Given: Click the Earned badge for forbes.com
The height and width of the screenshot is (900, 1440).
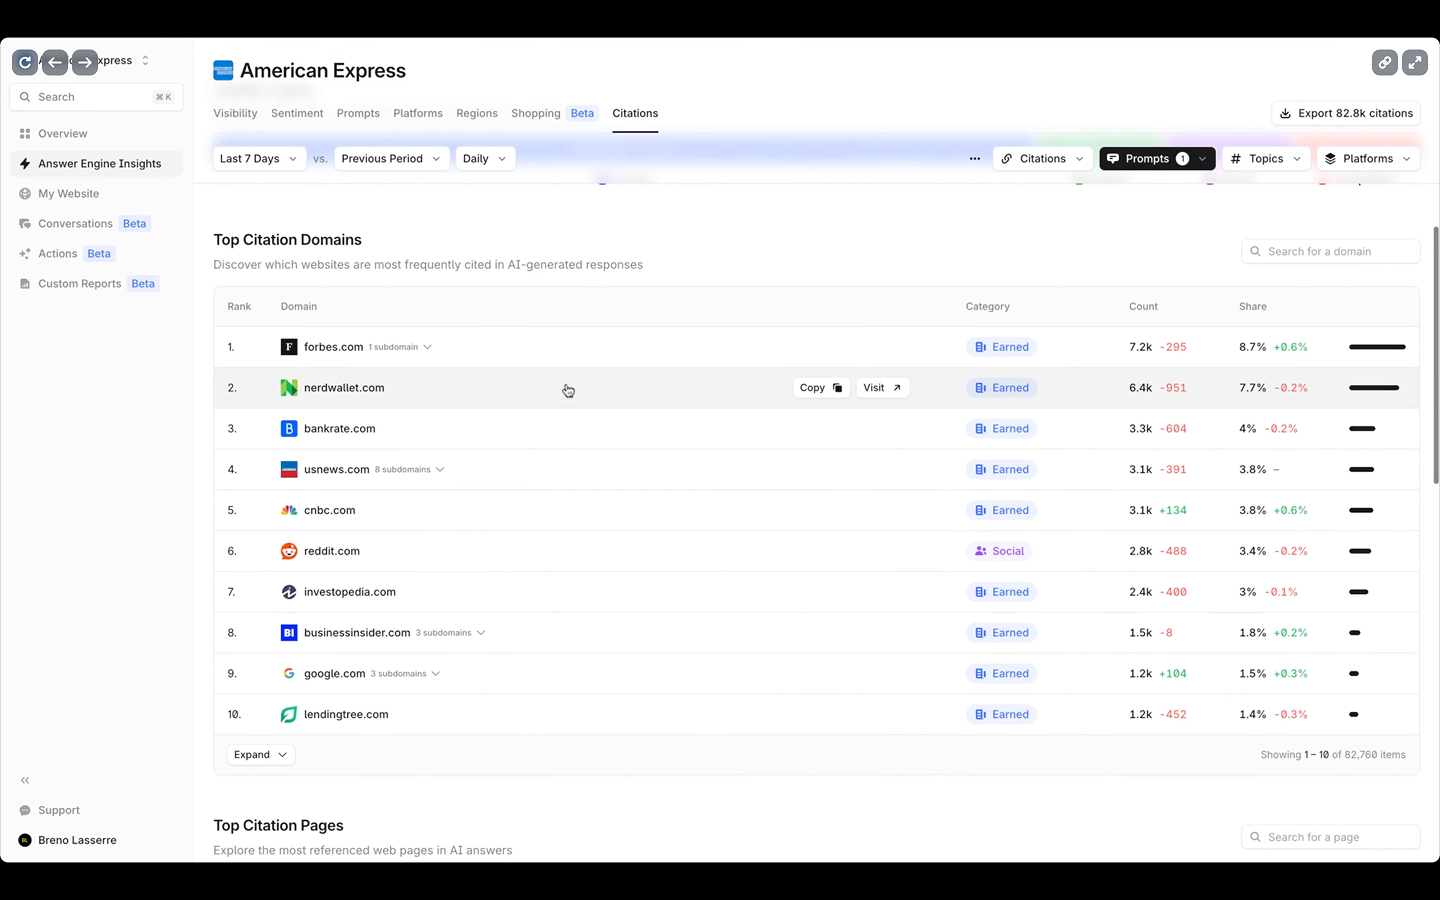Looking at the screenshot, I should [x=1001, y=347].
